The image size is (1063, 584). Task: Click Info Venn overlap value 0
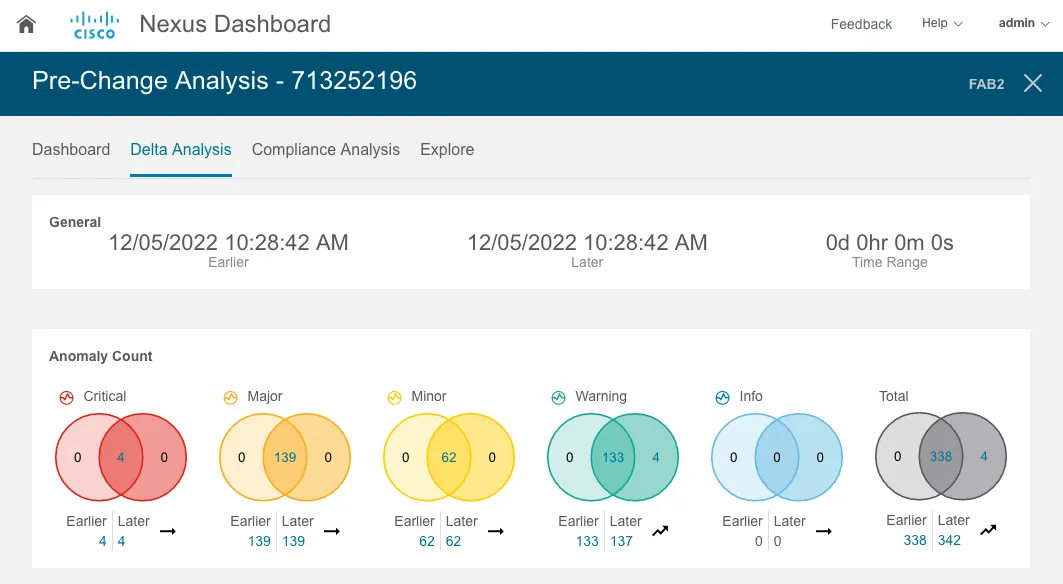click(777, 457)
